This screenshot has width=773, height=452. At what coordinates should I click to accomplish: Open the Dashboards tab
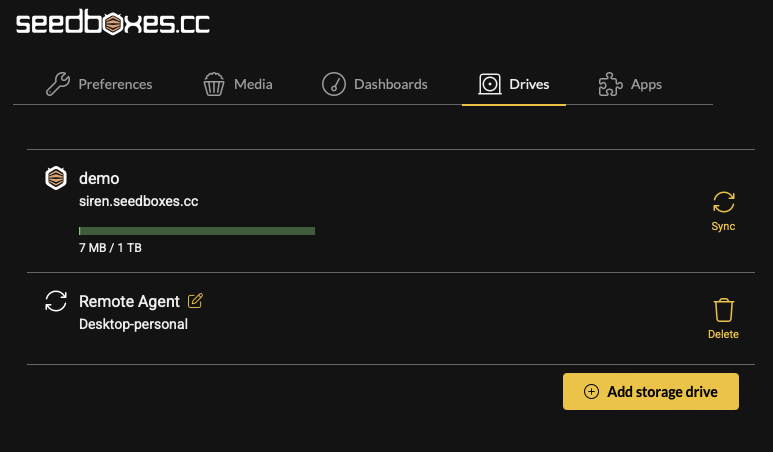tap(390, 84)
